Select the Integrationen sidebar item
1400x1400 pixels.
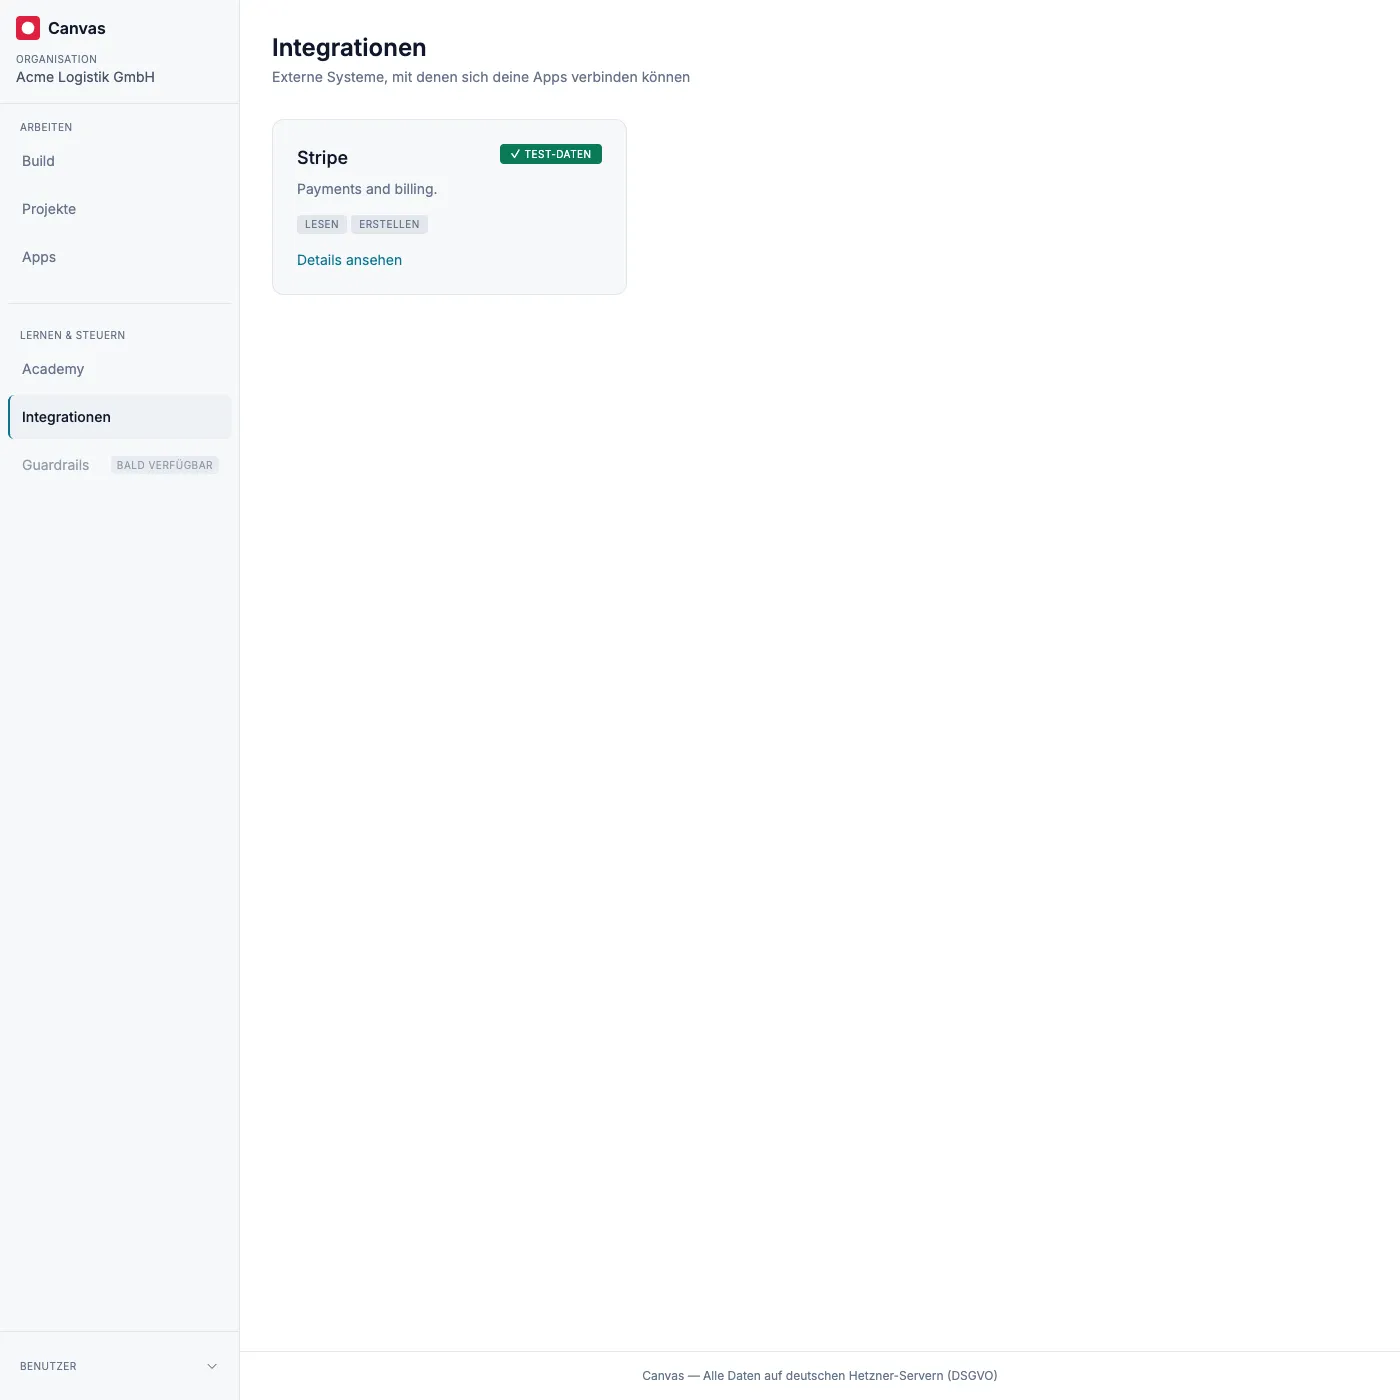(x=120, y=417)
